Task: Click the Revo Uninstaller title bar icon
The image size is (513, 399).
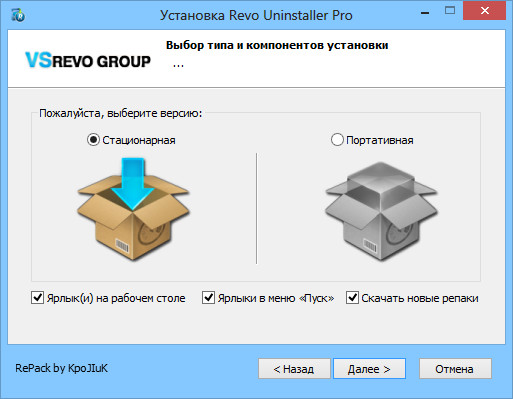Action: (18, 15)
